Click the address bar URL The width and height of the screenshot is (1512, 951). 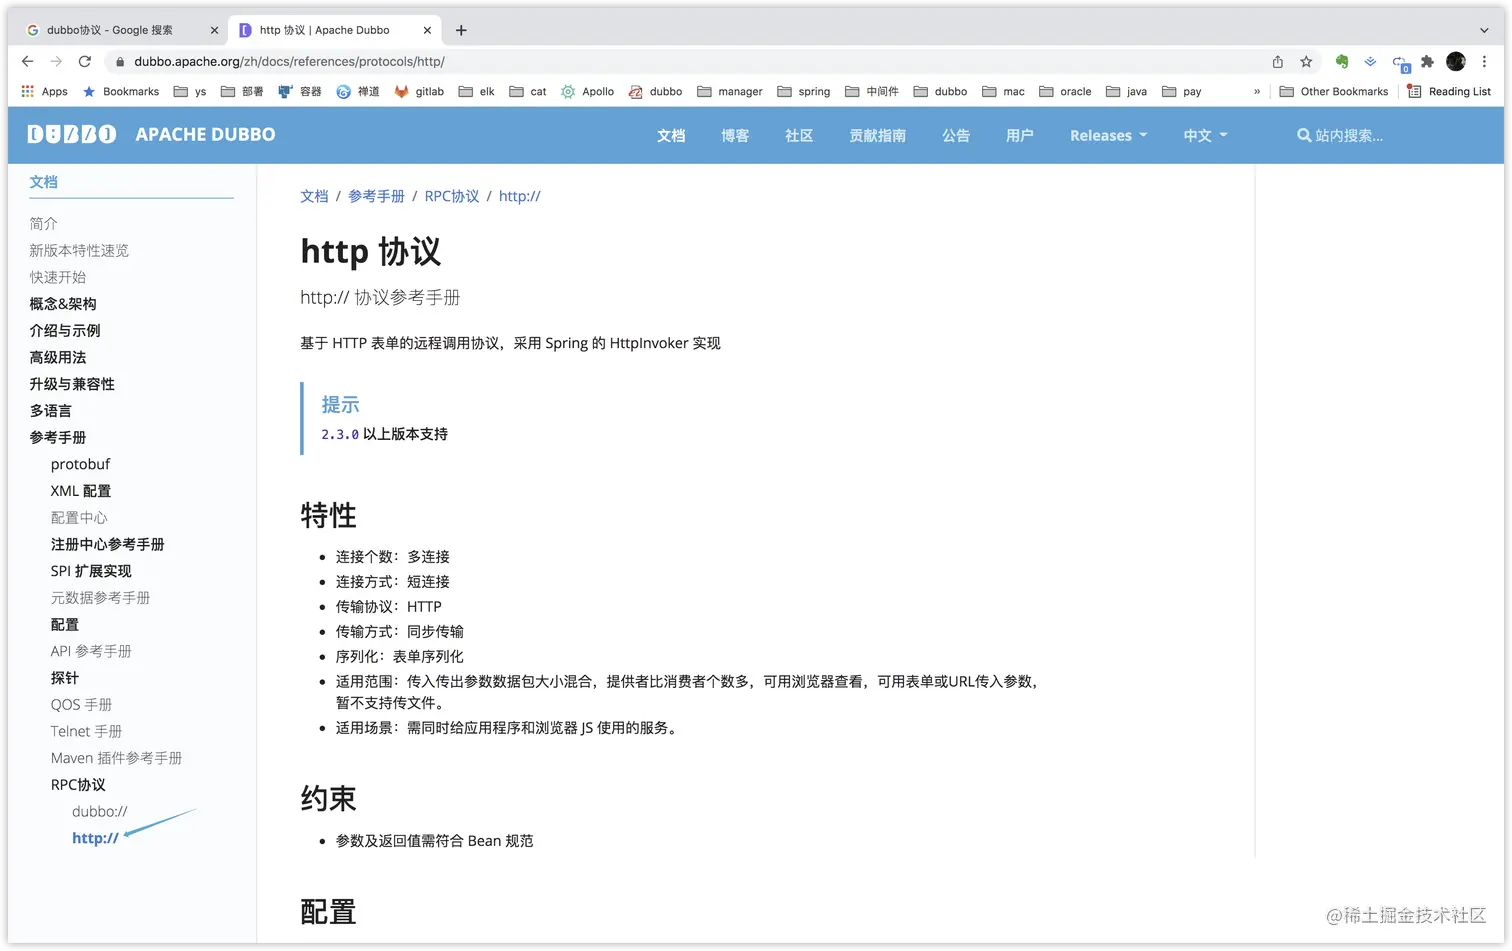click(x=289, y=61)
